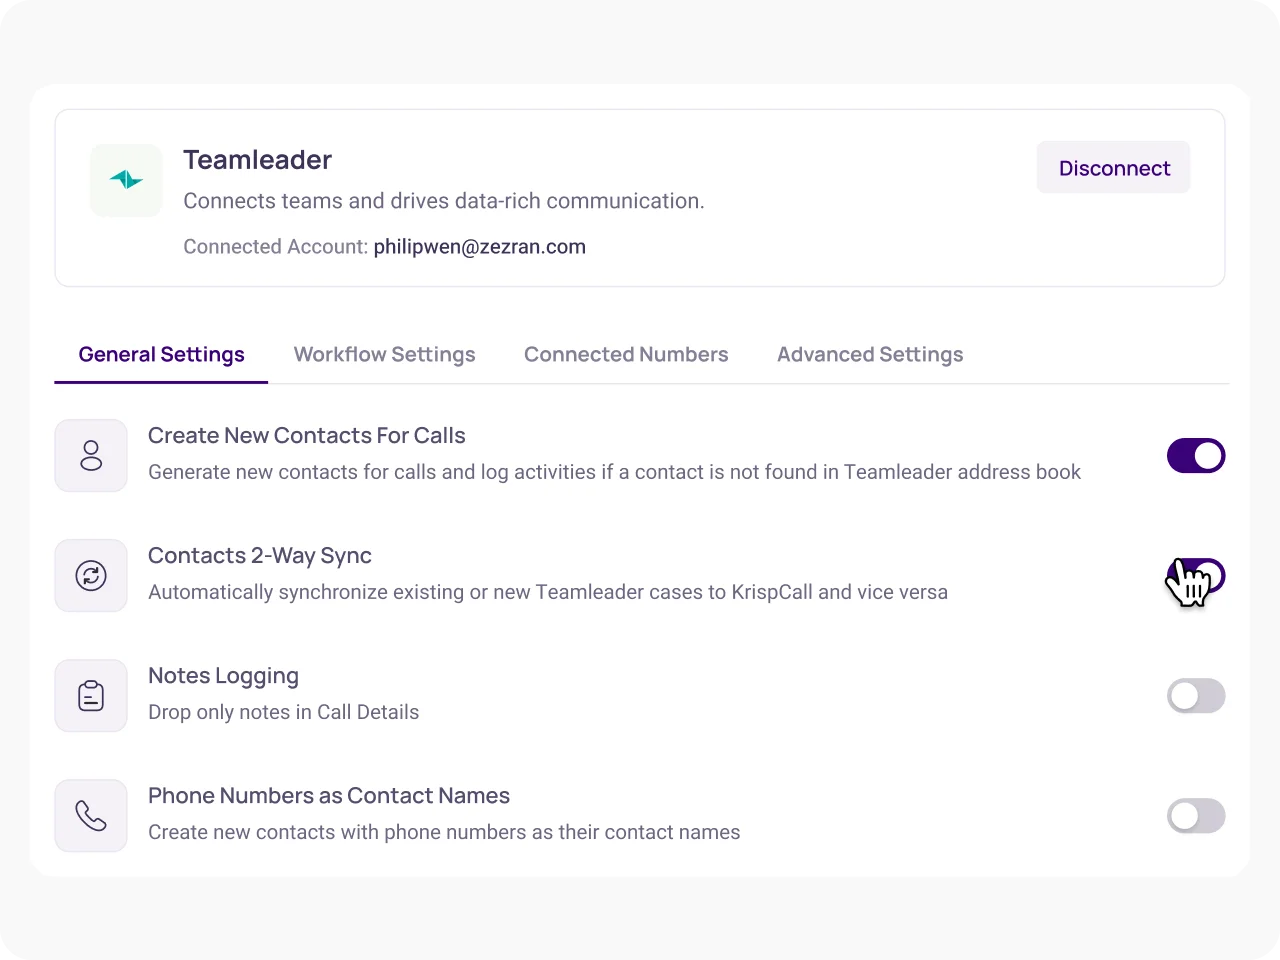Viewport: 1280px width, 960px height.
Task: Click the philipwen@zezran.com account email
Action: point(480,247)
